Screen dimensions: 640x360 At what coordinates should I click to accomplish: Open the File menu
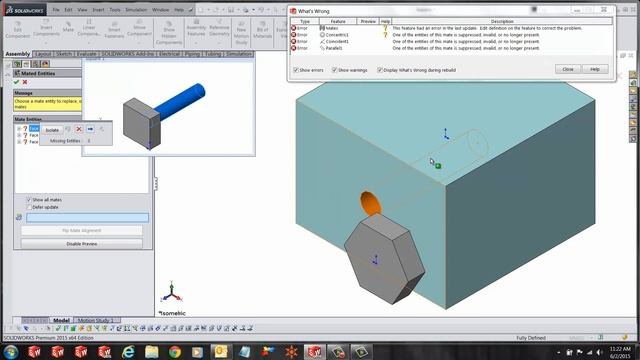pos(56,9)
